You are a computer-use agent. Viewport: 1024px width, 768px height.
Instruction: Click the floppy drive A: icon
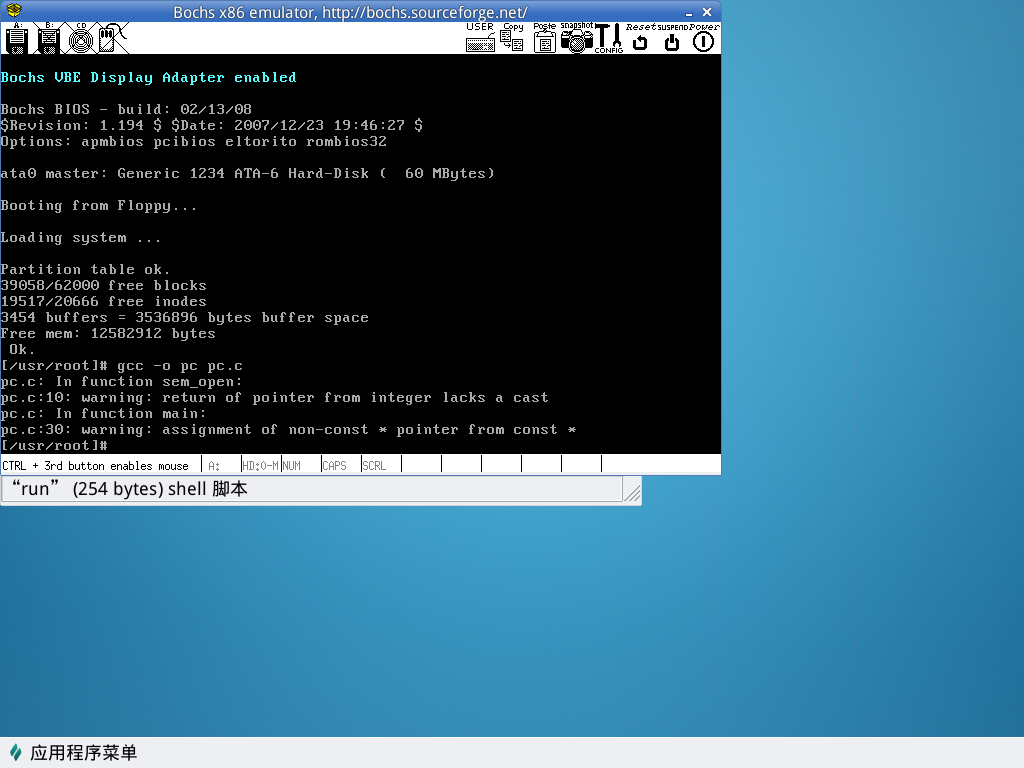click(16, 39)
